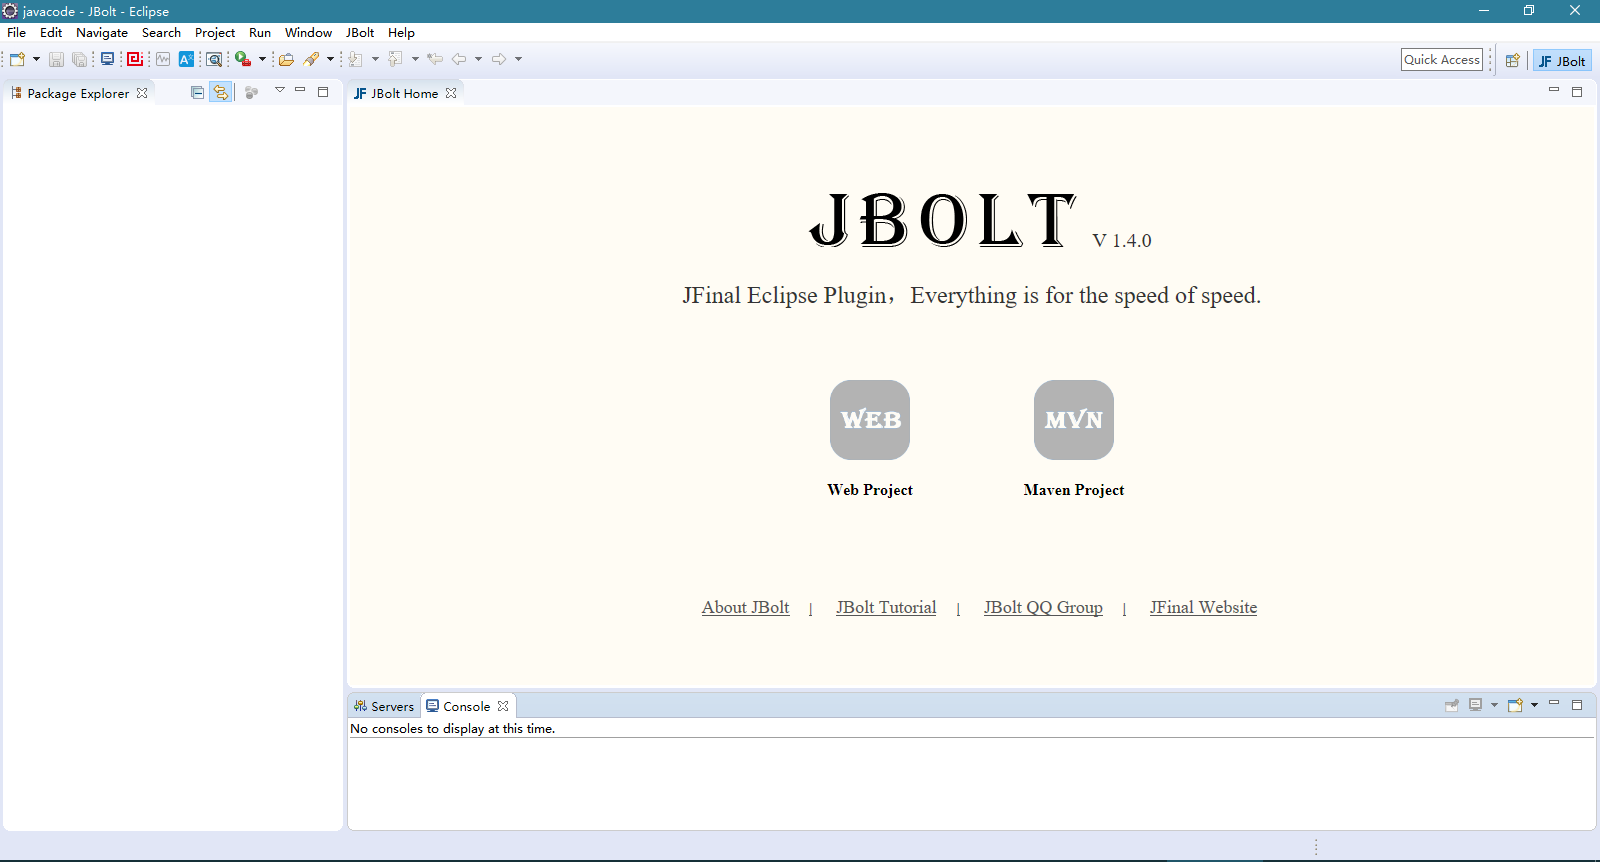
Task: Open the New wizard dropdown arrow
Action: tap(36, 59)
